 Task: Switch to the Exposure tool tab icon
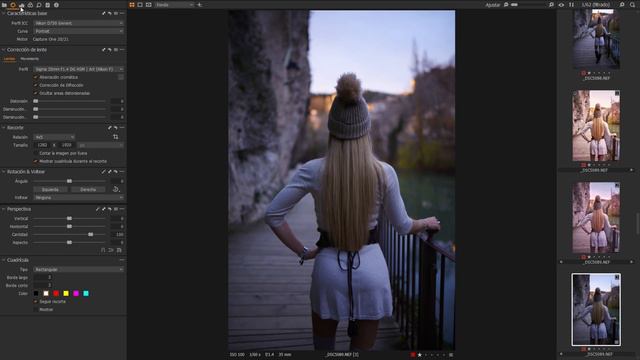pyautogui.click(x=22, y=5)
